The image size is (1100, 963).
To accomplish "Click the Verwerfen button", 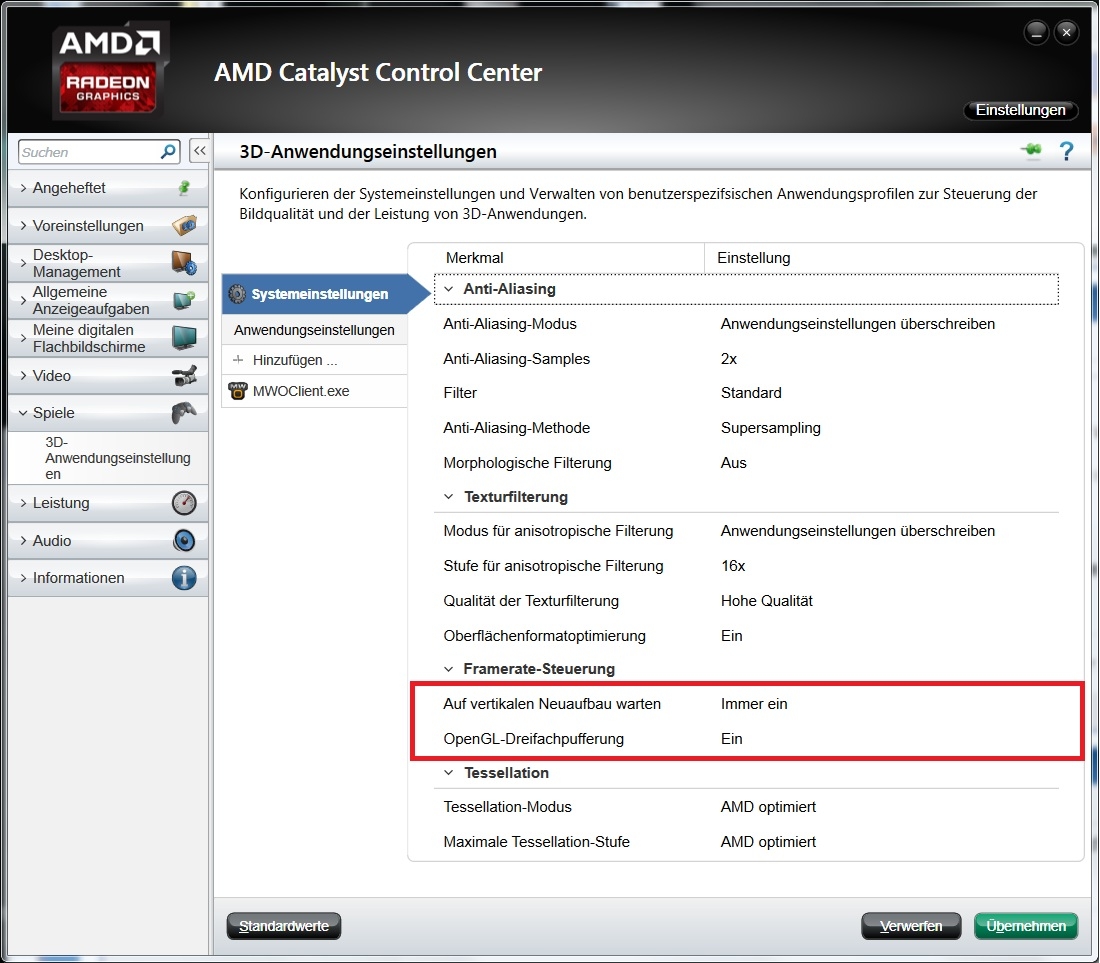I will tap(911, 926).
